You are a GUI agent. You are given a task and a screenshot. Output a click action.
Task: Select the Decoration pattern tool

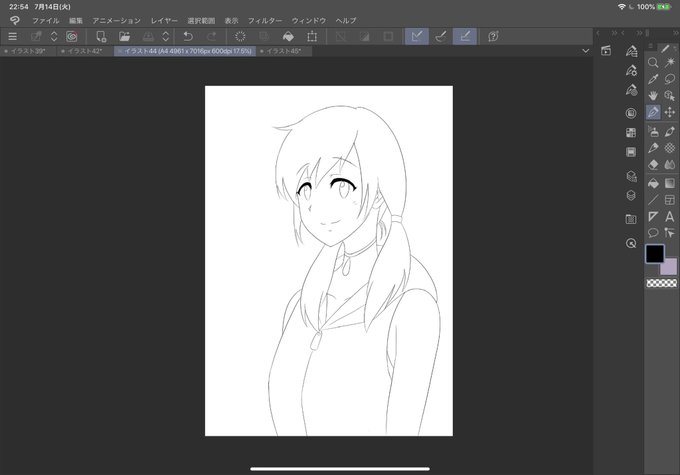(x=670, y=148)
